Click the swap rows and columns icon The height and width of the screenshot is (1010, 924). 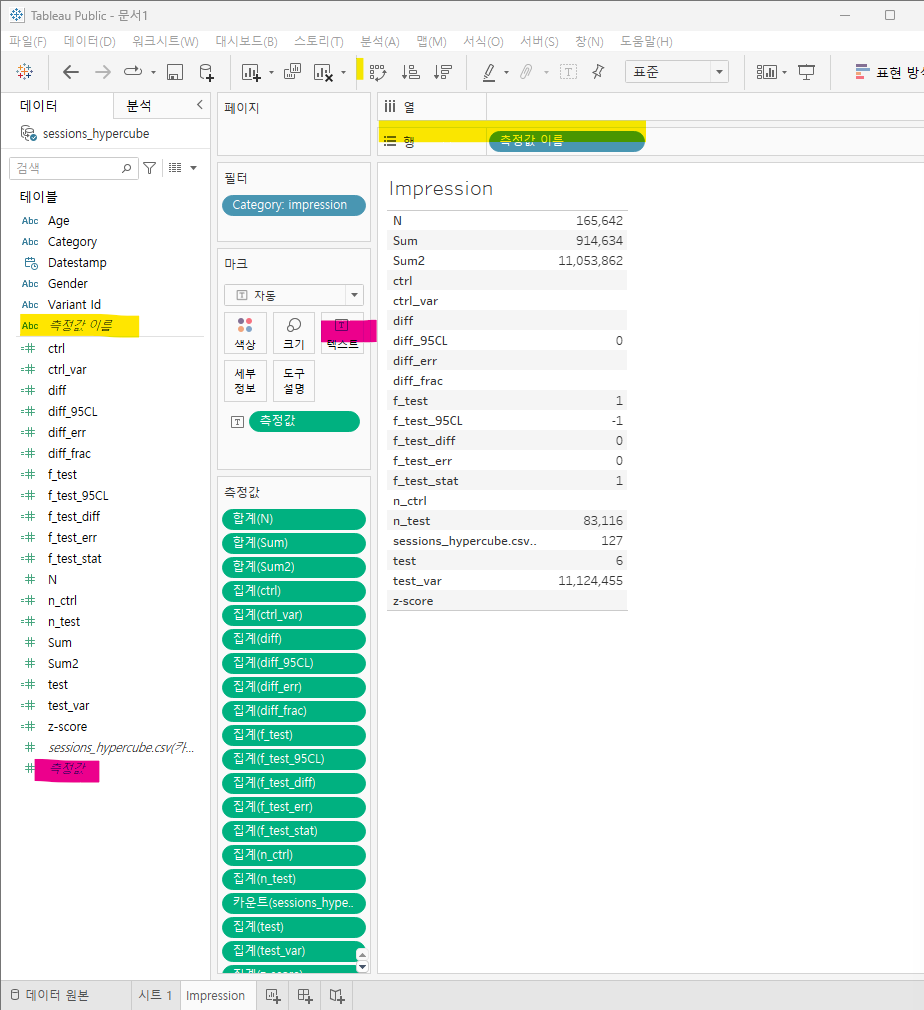pyautogui.click(x=378, y=72)
